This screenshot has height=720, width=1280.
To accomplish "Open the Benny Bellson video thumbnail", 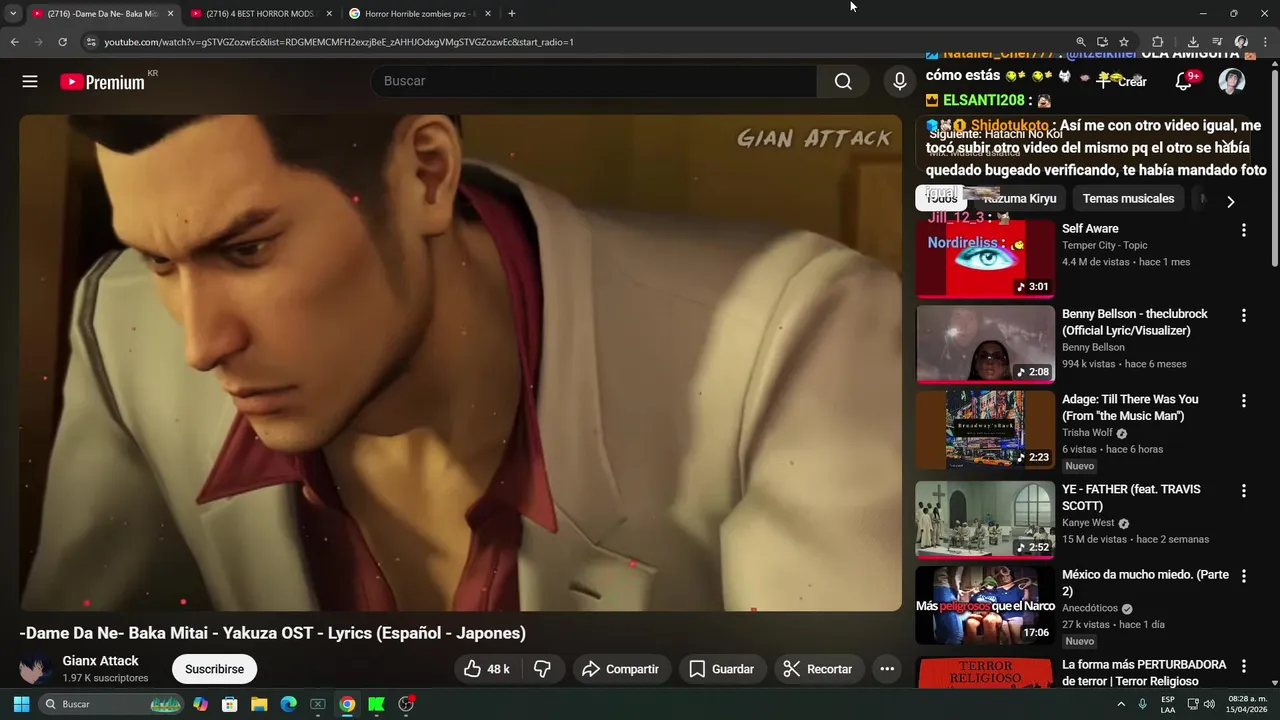I will pos(985,344).
